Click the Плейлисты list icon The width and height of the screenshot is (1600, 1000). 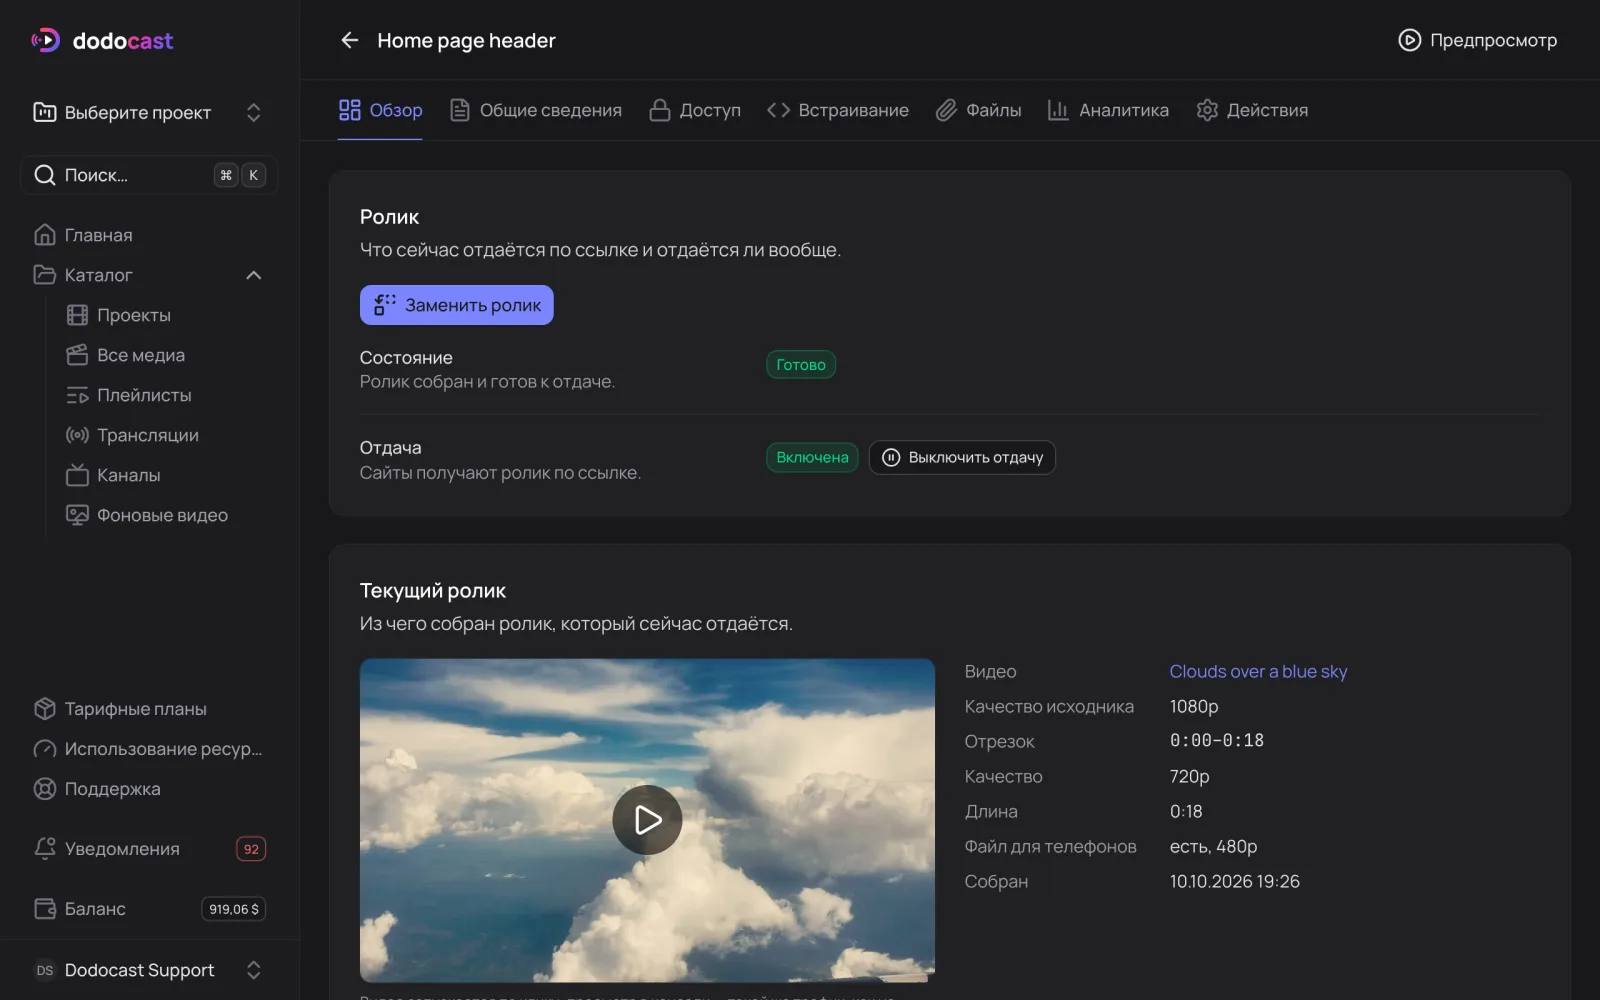click(77, 395)
